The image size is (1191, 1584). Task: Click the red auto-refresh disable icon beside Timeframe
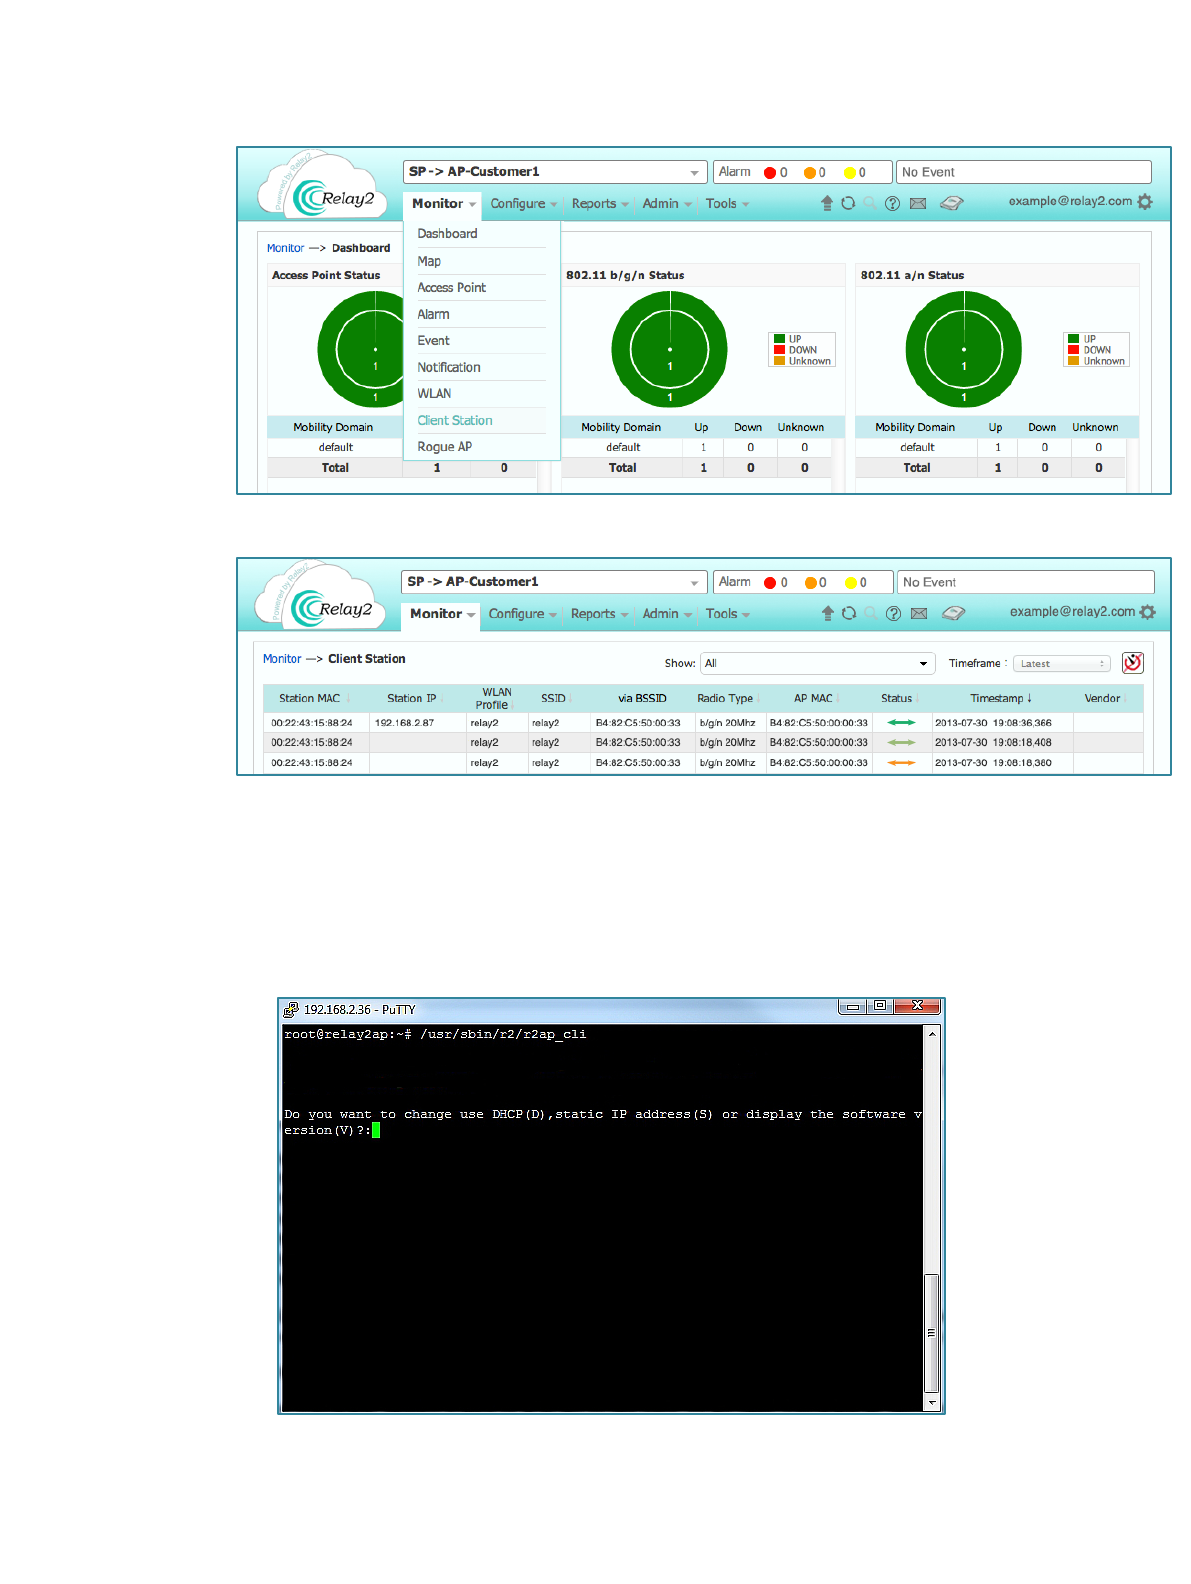1133,663
